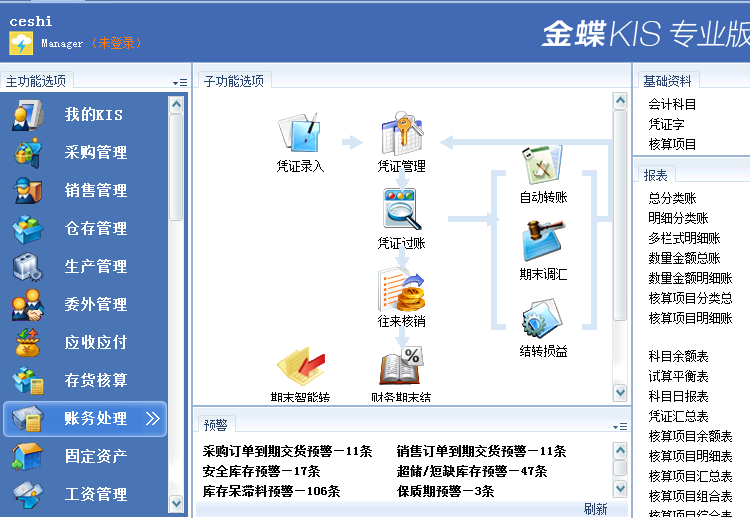This screenshot has height=518, width=750.
Task: Click 安全库存预警－17条 alert
Action: pyautogui.click(x=261, y=472)
